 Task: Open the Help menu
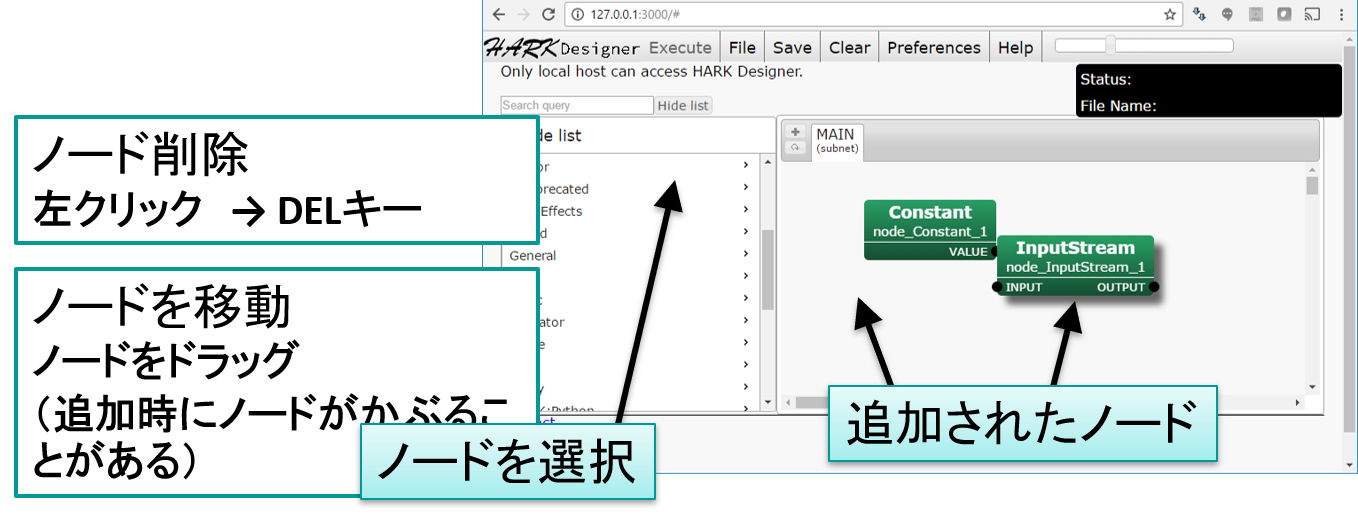(x=1015, y=48)
